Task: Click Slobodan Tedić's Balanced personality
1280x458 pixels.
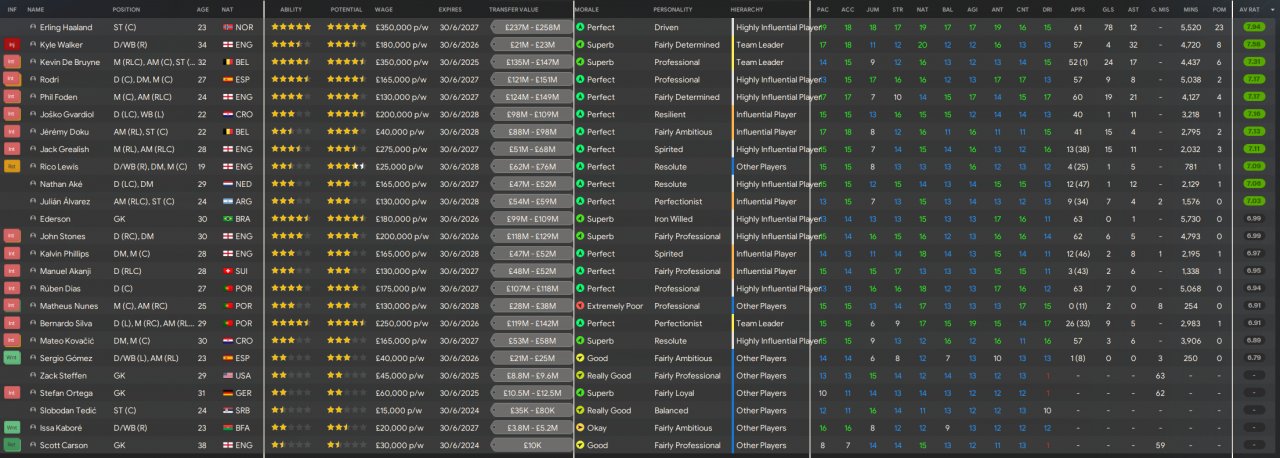Action: (670, 410)
